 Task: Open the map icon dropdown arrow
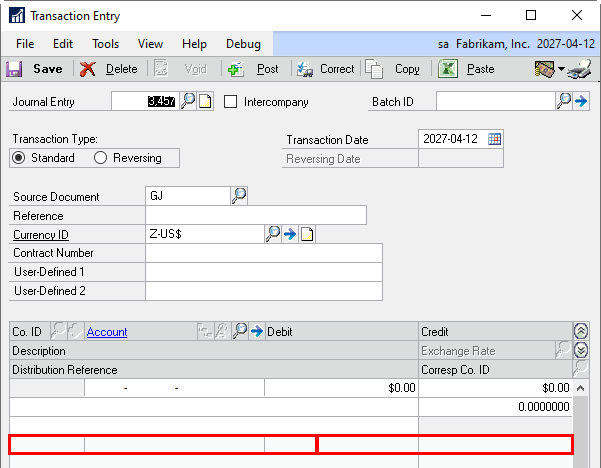[561, 69]
